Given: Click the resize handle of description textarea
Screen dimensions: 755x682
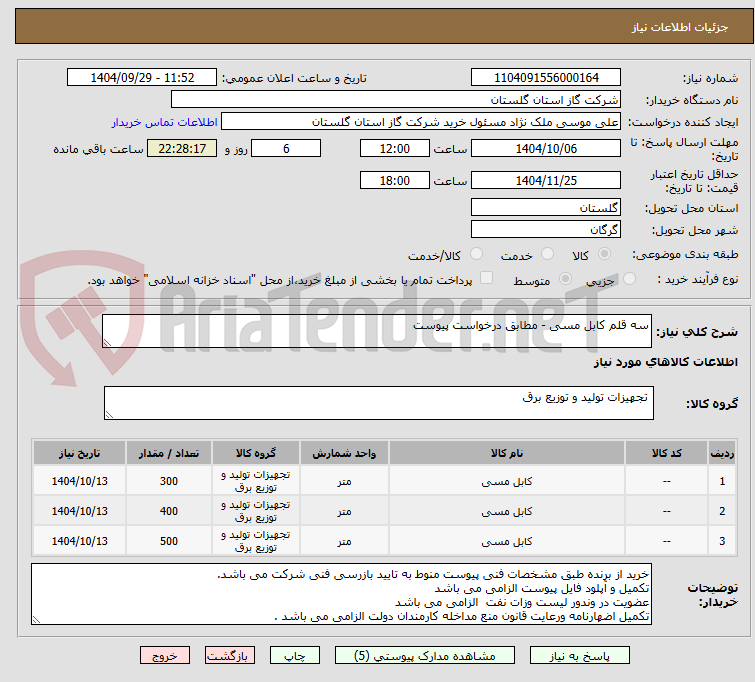Looking at the screenshot, I should [107, 342].
